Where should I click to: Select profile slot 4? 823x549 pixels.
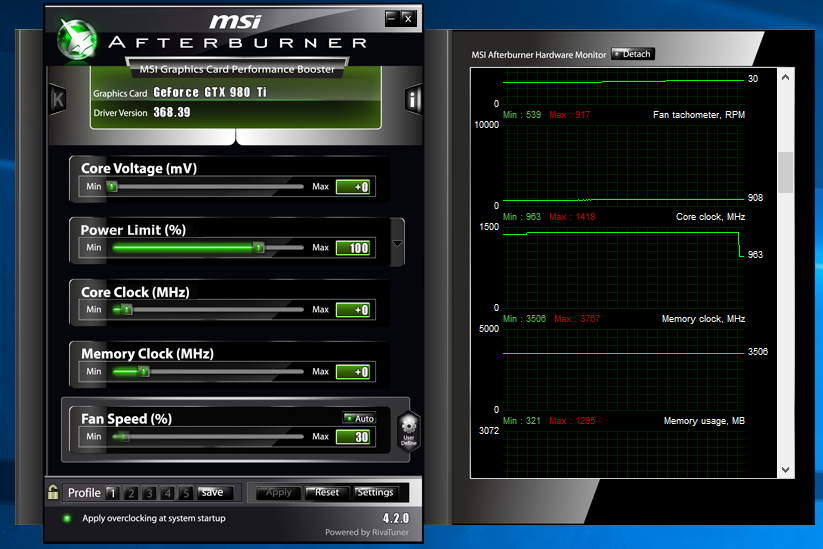pyautogui.click(x=167, y=493)
